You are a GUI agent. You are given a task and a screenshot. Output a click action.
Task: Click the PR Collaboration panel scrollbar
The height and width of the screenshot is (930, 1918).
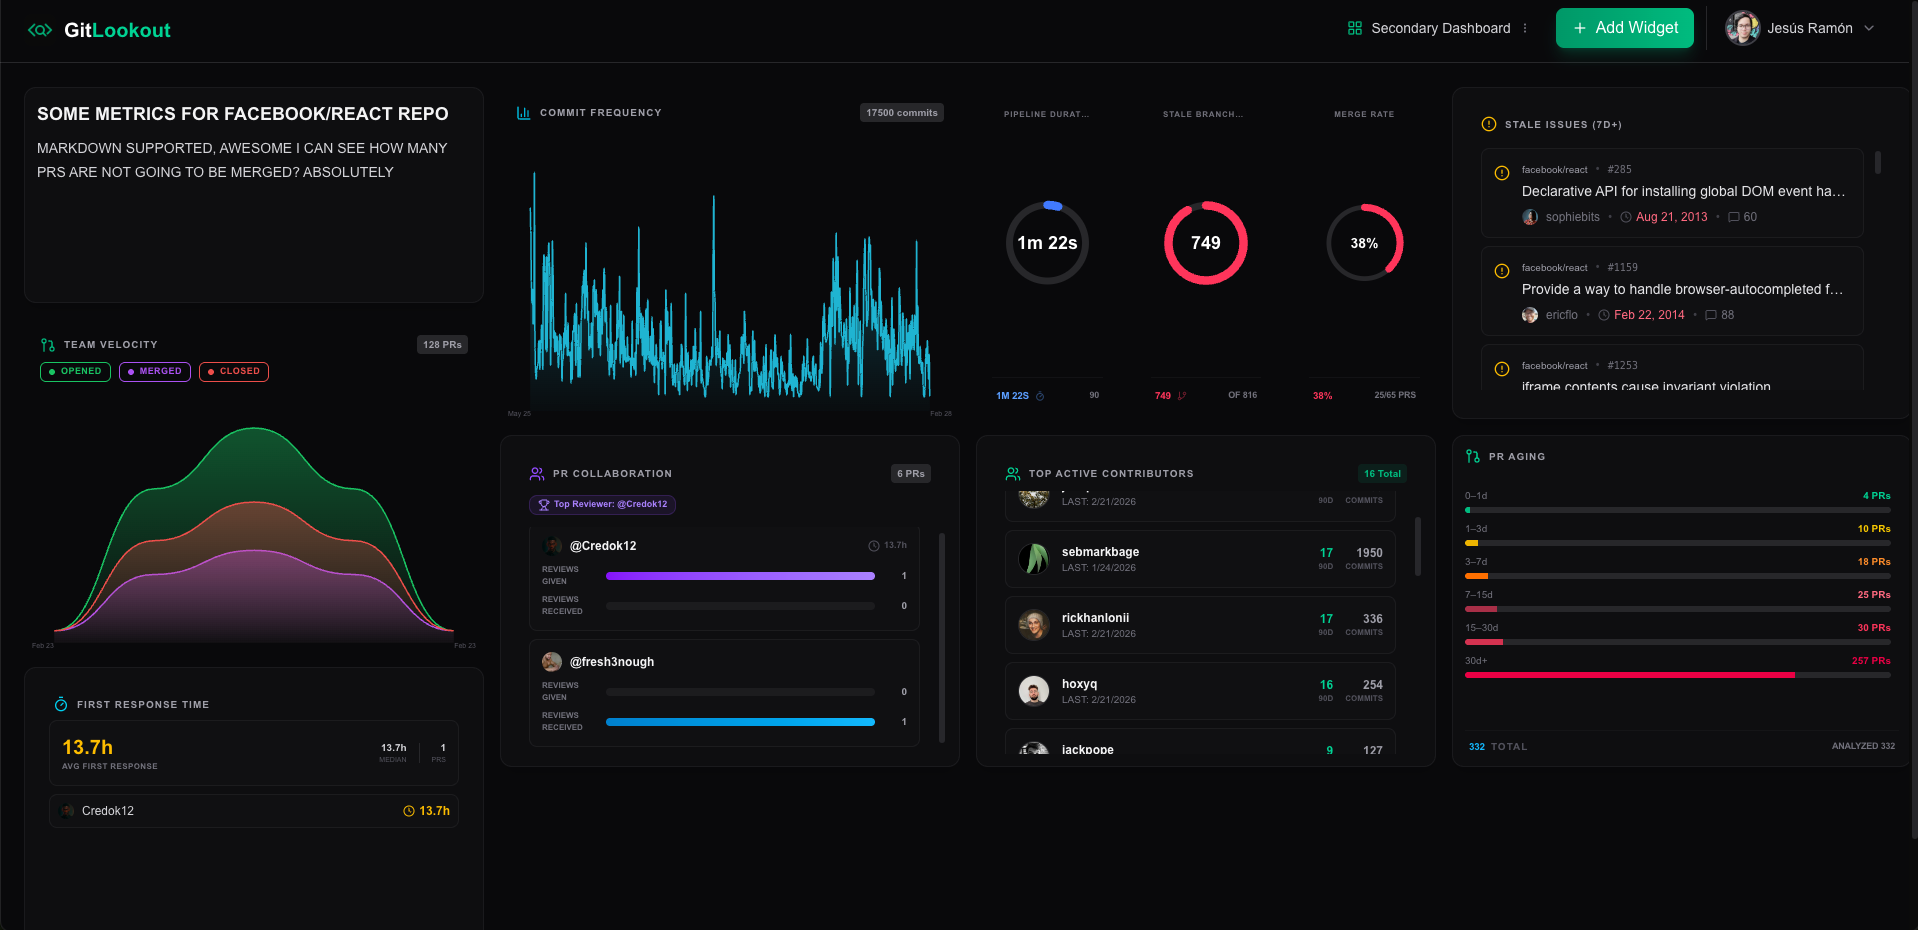coord(942,637)
